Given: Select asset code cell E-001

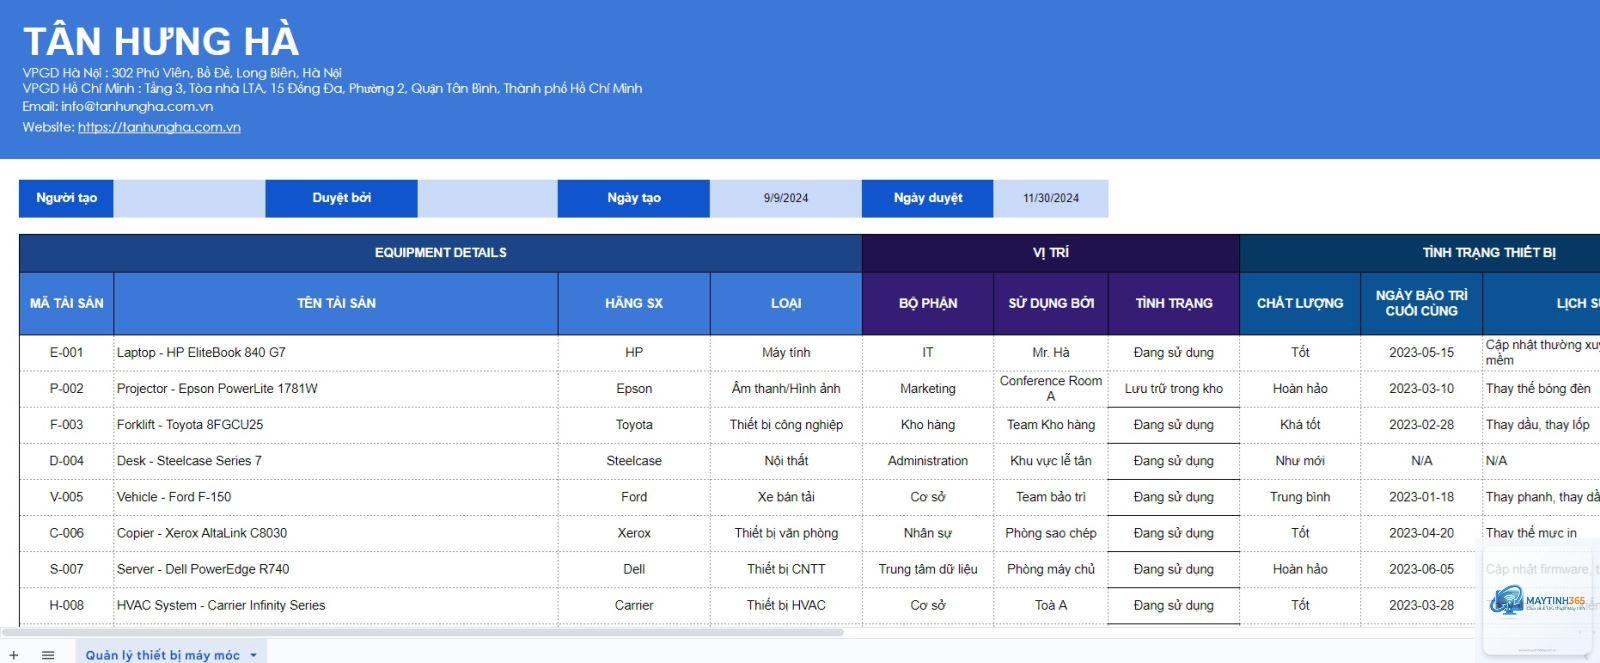Looking at the screenshot, I should pyautogui.click(x=66, y=353).
